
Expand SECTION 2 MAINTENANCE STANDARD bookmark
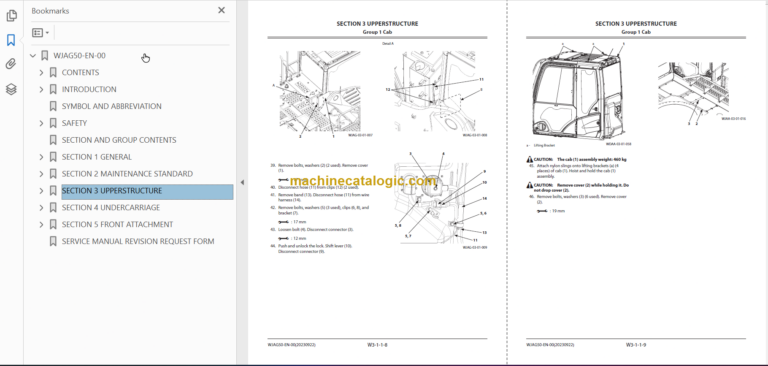coord(41,174)
